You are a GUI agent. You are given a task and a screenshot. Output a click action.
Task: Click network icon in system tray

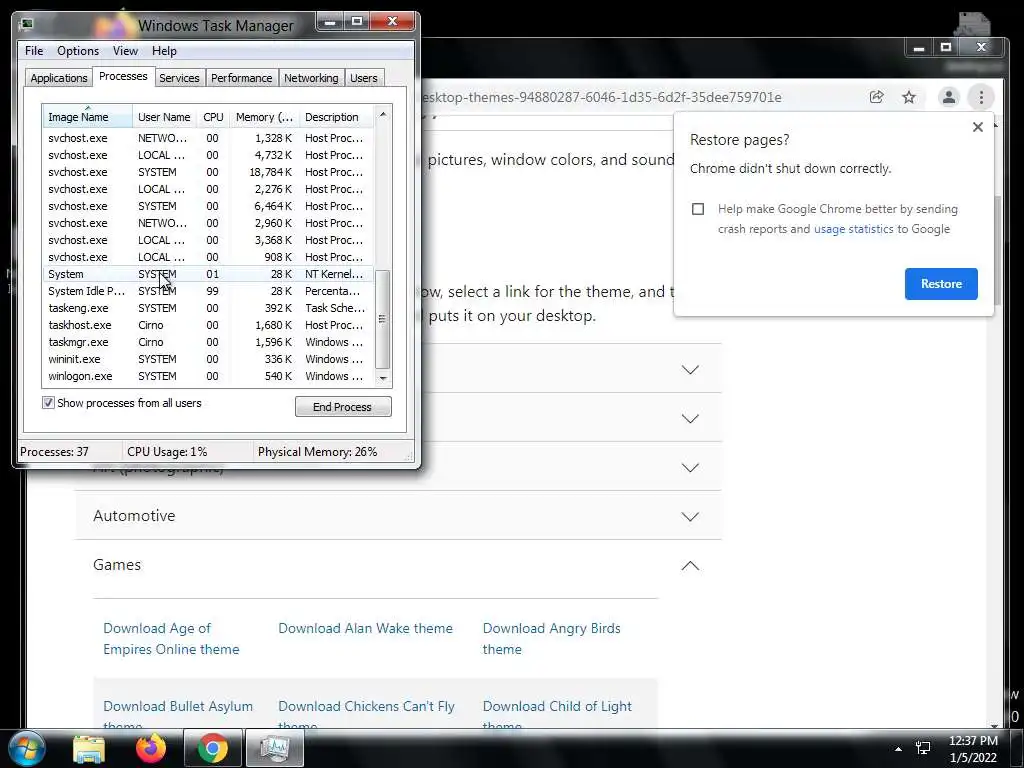[x=923, y=748]
